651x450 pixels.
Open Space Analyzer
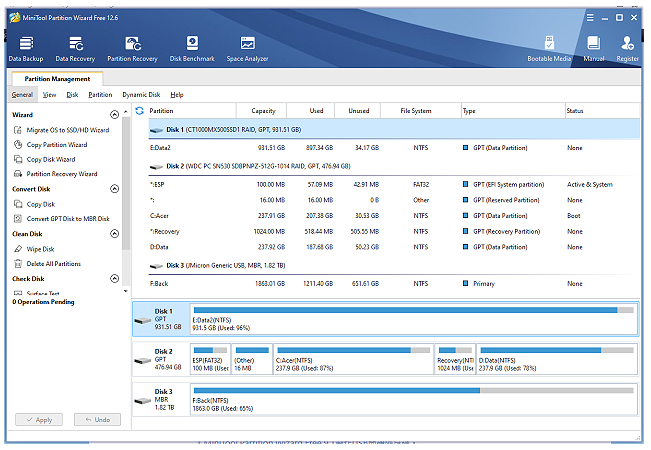tap(247, 49)
